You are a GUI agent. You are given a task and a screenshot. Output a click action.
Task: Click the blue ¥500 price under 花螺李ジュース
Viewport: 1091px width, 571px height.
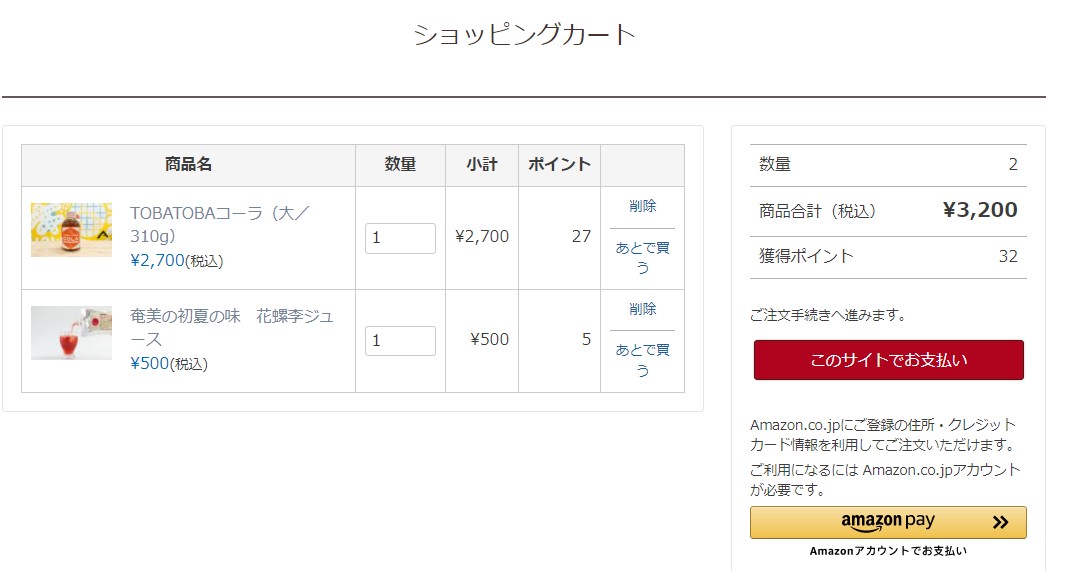click(x=150, y=363)
